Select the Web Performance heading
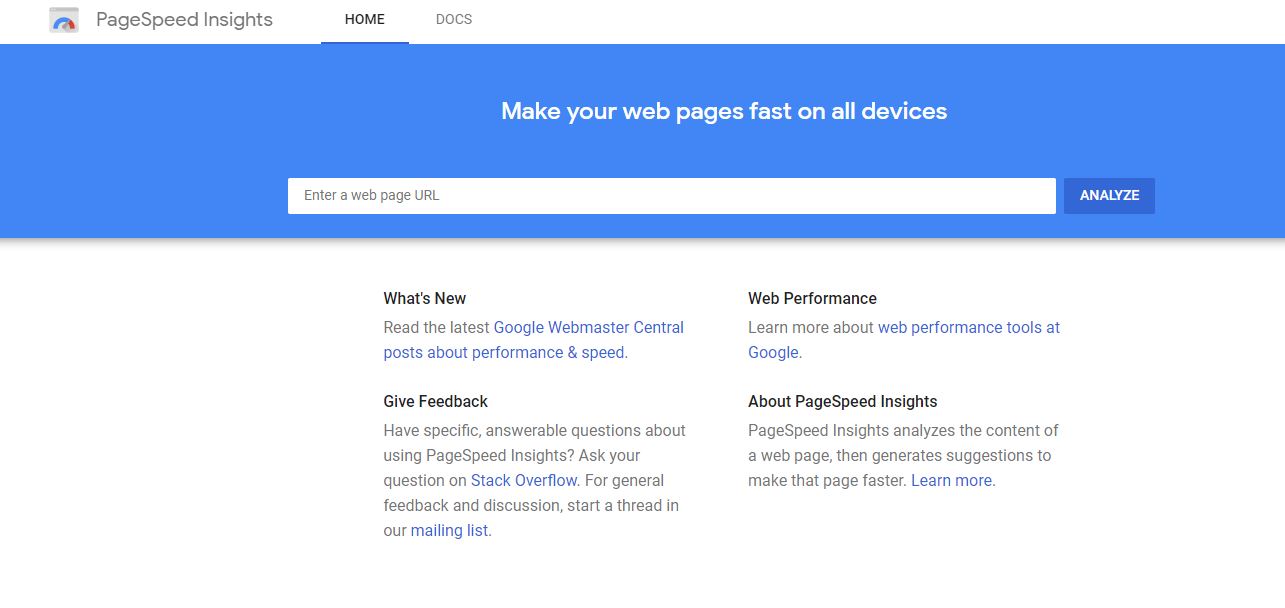 point(812,298)
